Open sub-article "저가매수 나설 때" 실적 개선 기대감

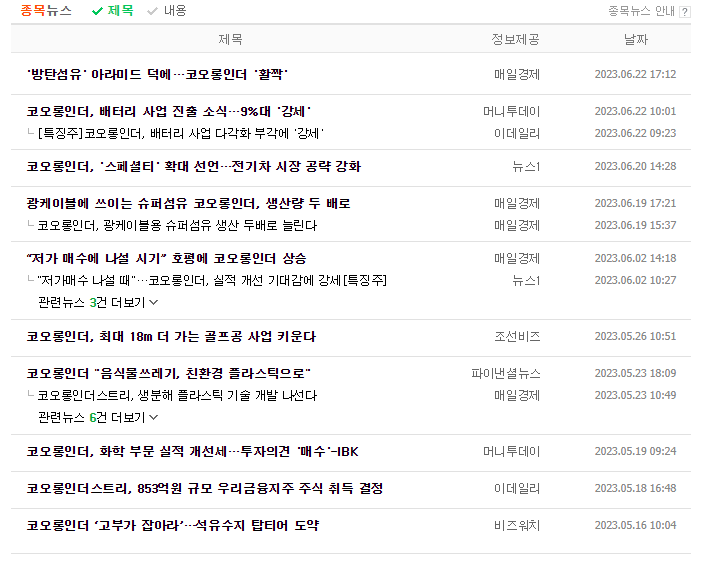[x=212, y=281]
